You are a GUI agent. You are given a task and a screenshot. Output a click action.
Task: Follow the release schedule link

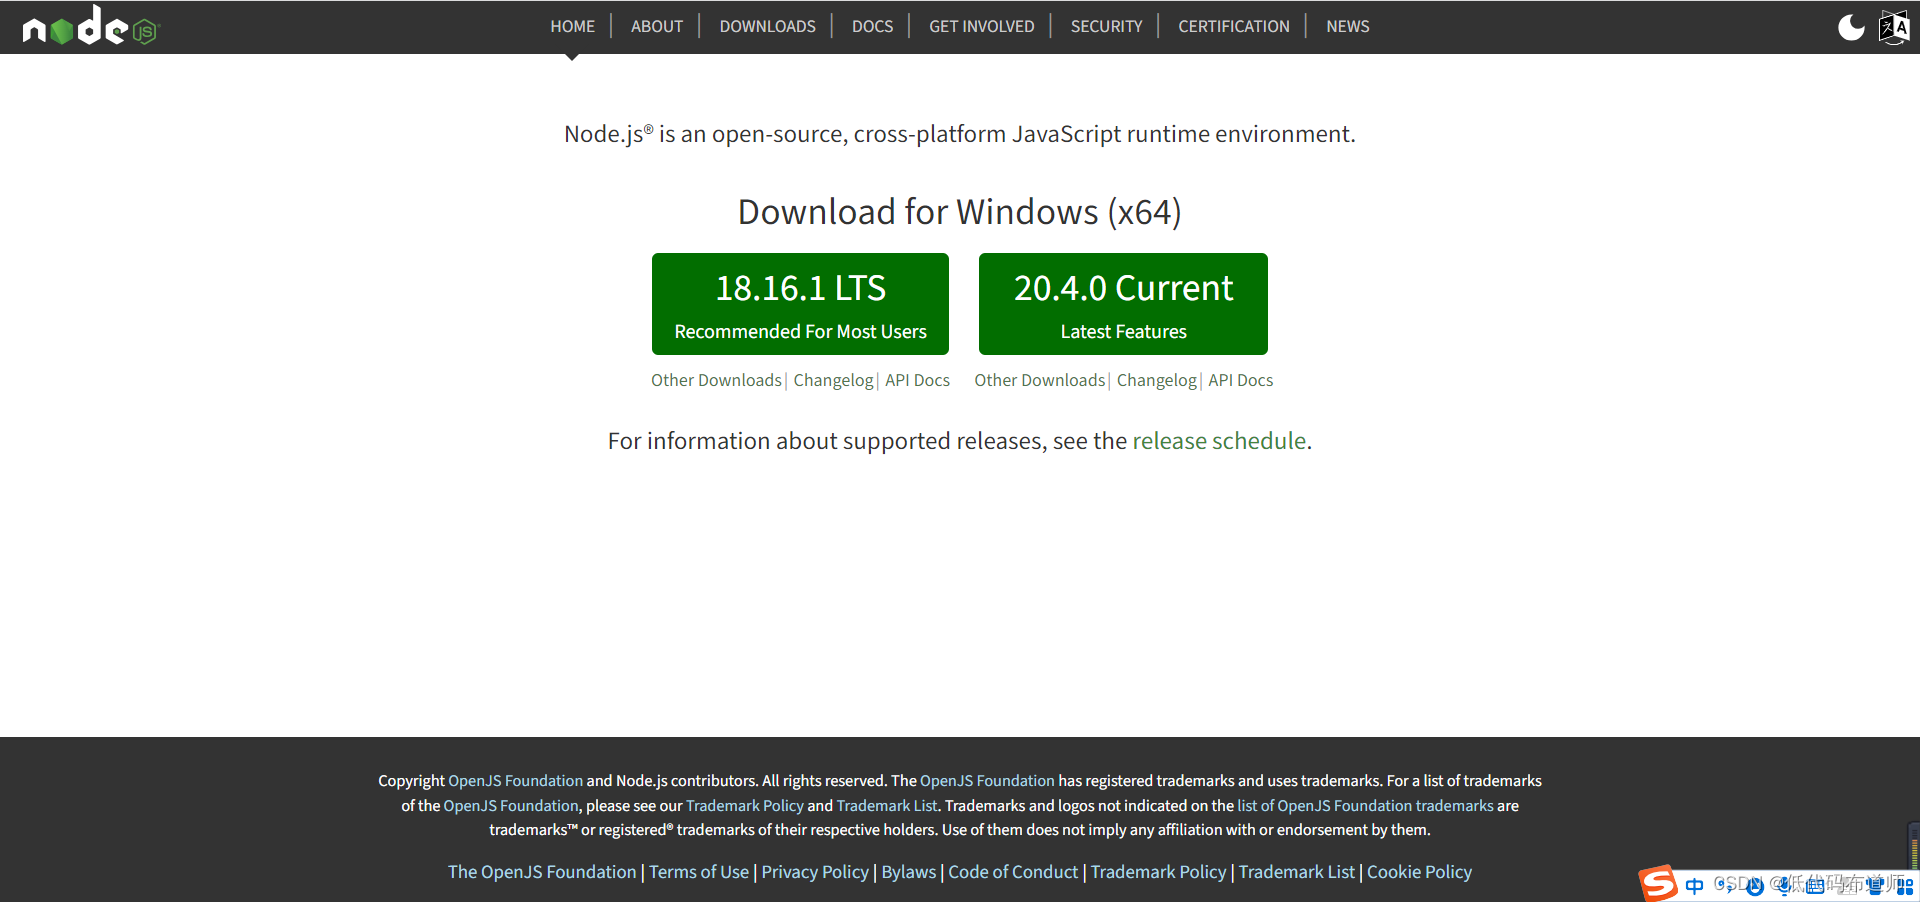pos(1219,441)
